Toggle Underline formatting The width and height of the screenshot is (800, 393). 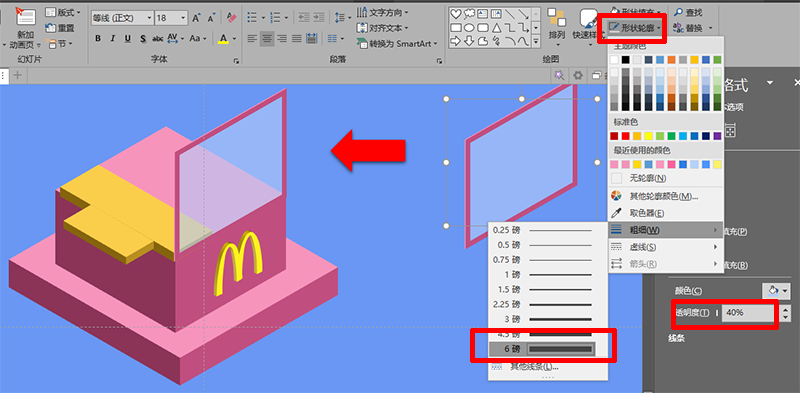point(128,38)
